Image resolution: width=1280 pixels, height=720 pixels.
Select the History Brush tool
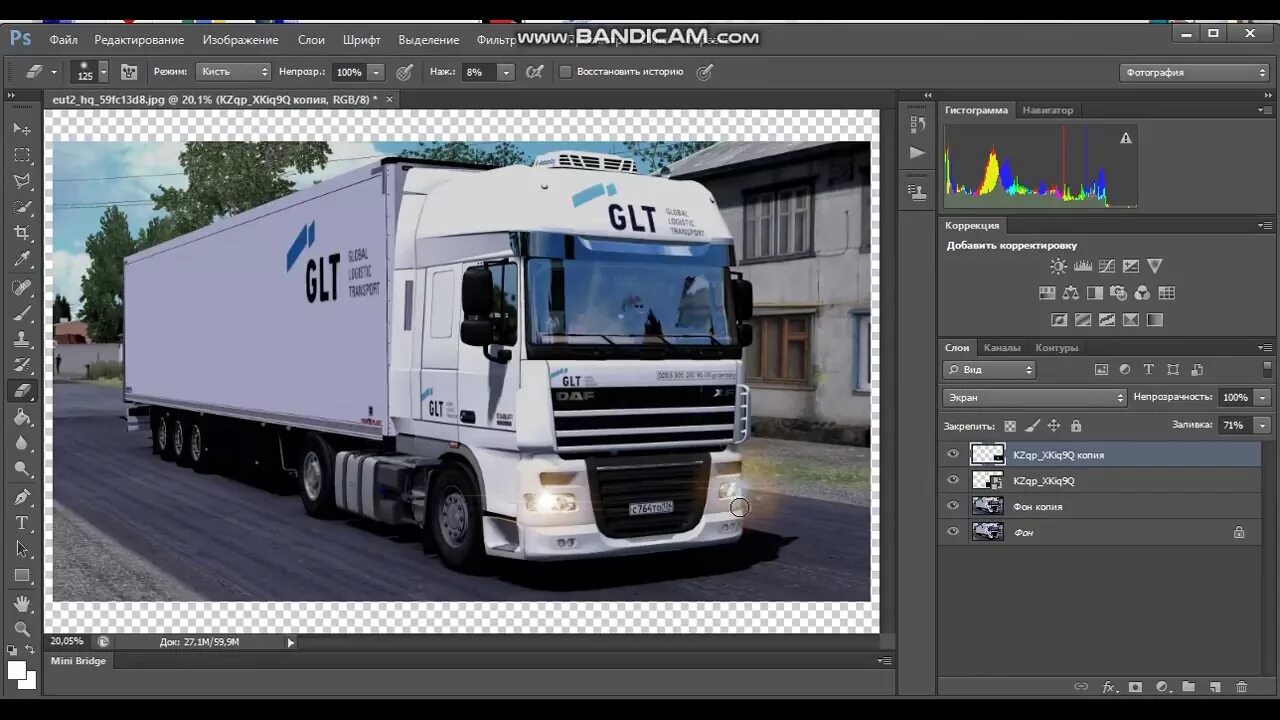pos(22,365)
